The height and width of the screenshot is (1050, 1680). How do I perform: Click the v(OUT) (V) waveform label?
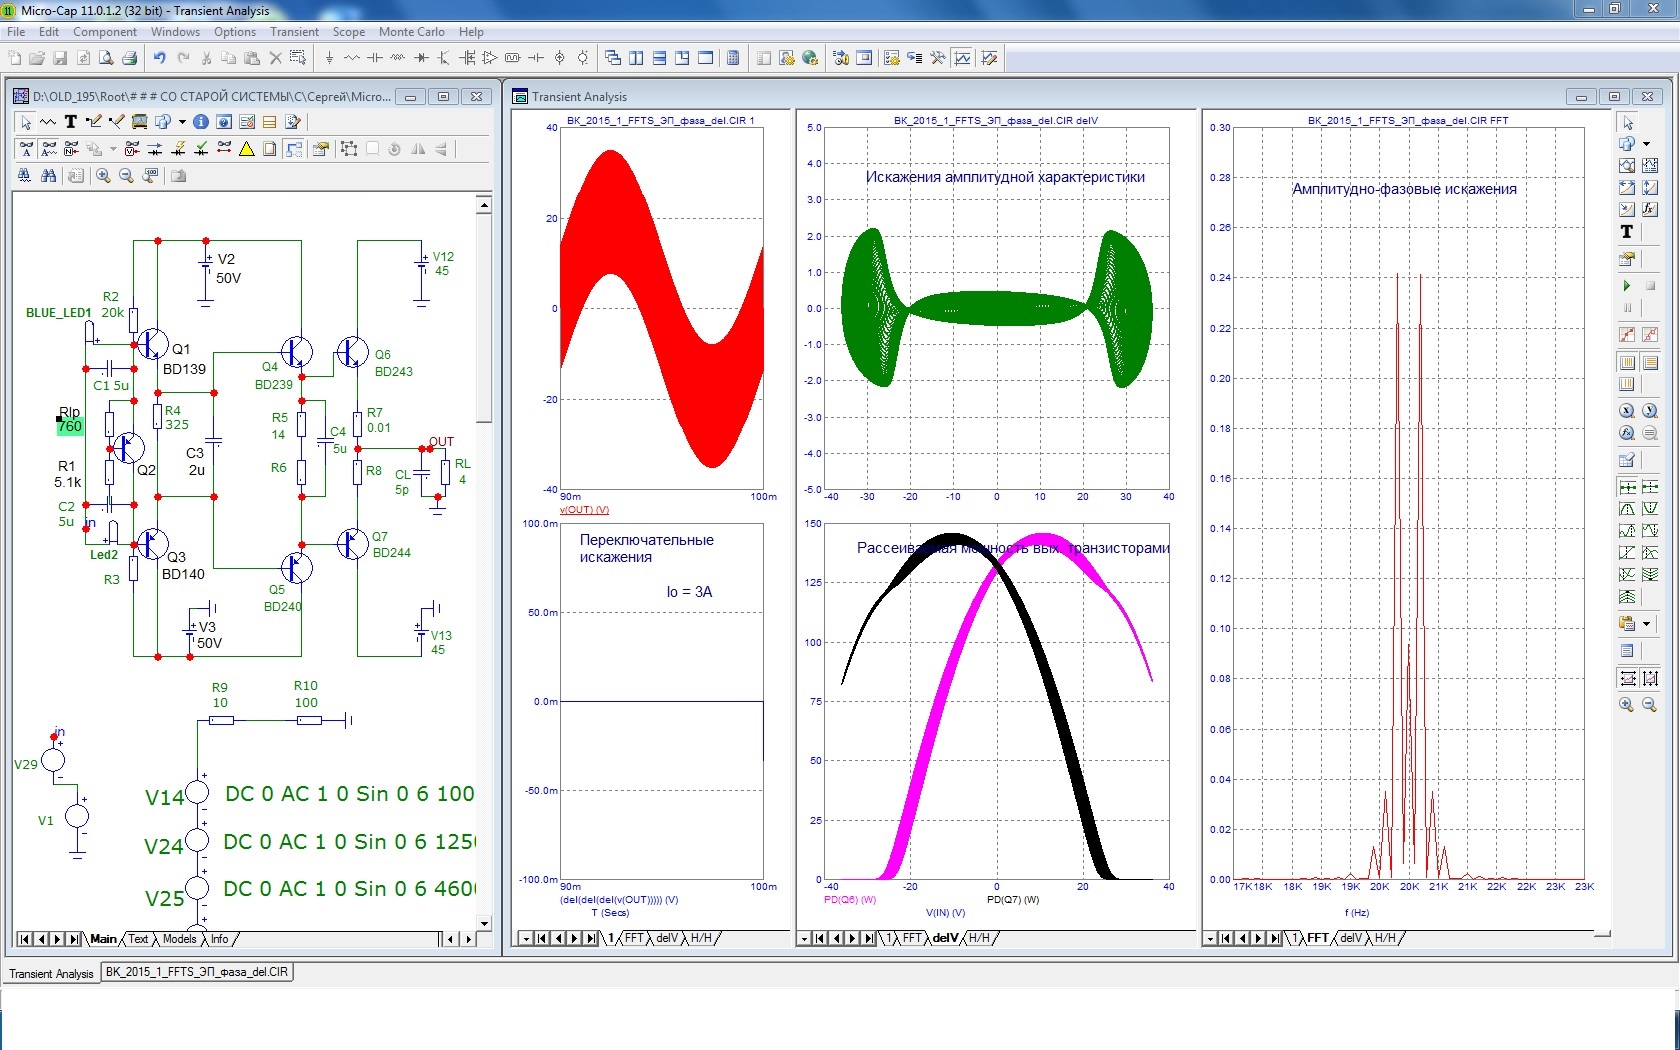coord(584,510)
